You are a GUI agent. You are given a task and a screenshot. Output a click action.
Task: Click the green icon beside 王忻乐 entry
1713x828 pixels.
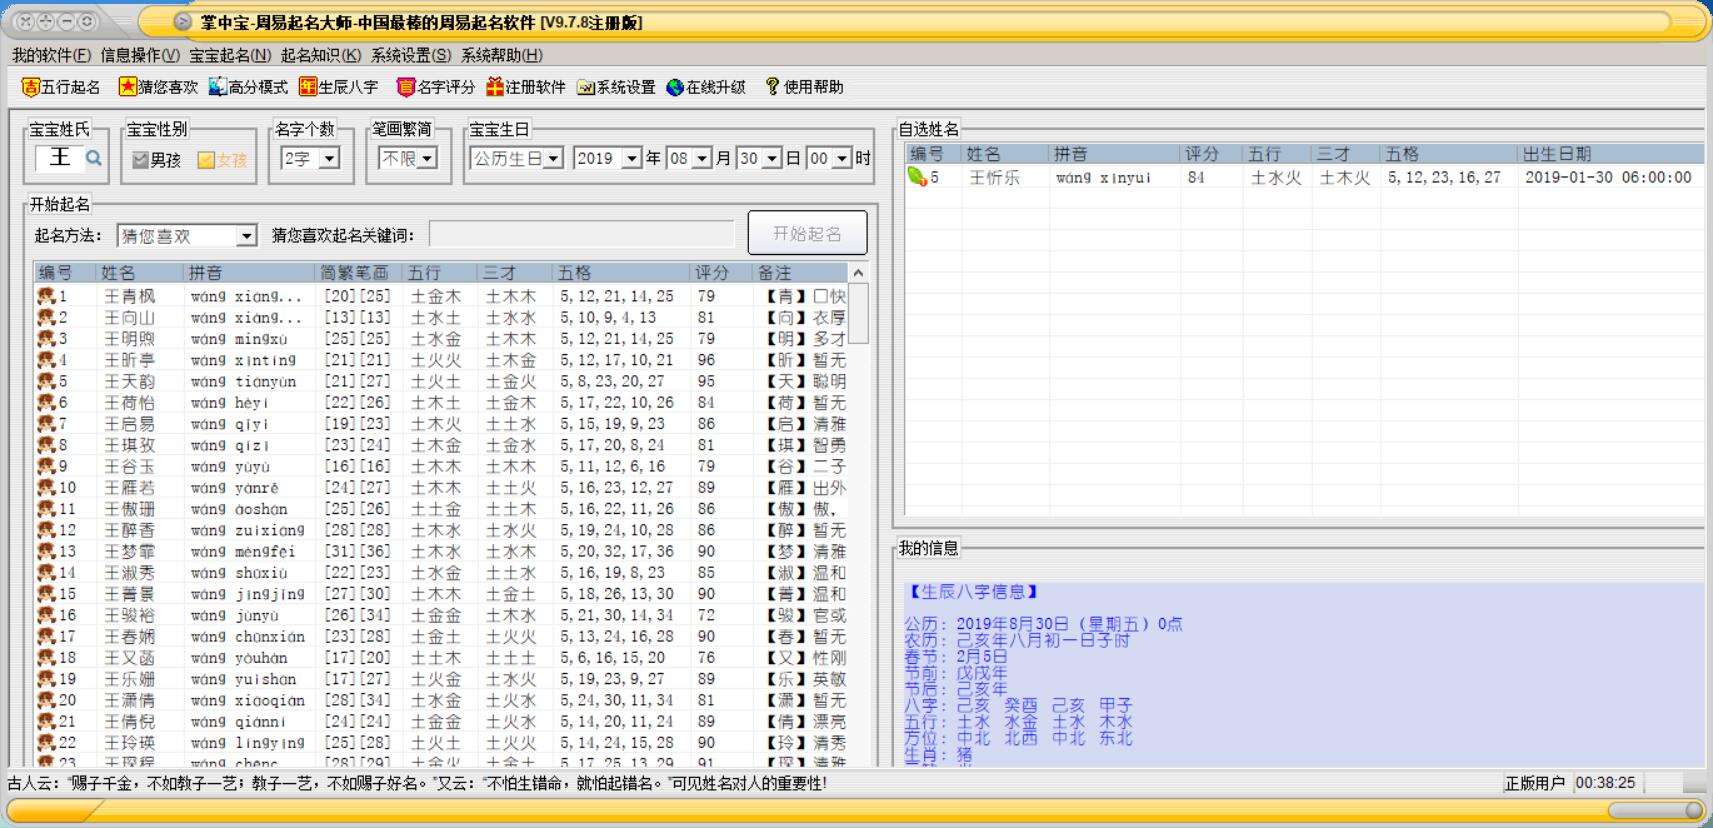pos(917,177)
